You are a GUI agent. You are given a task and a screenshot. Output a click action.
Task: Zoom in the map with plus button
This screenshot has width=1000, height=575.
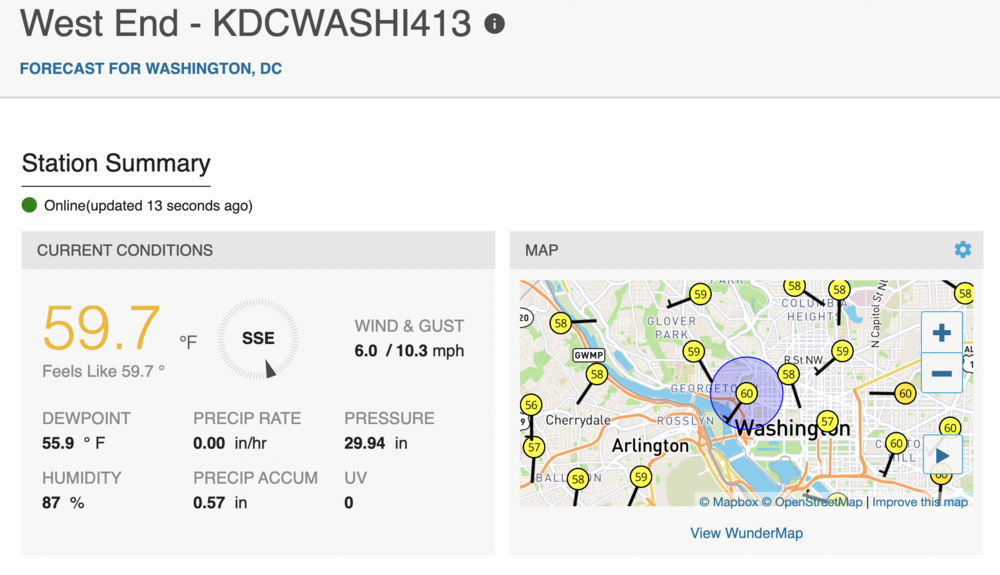point(941,333)
